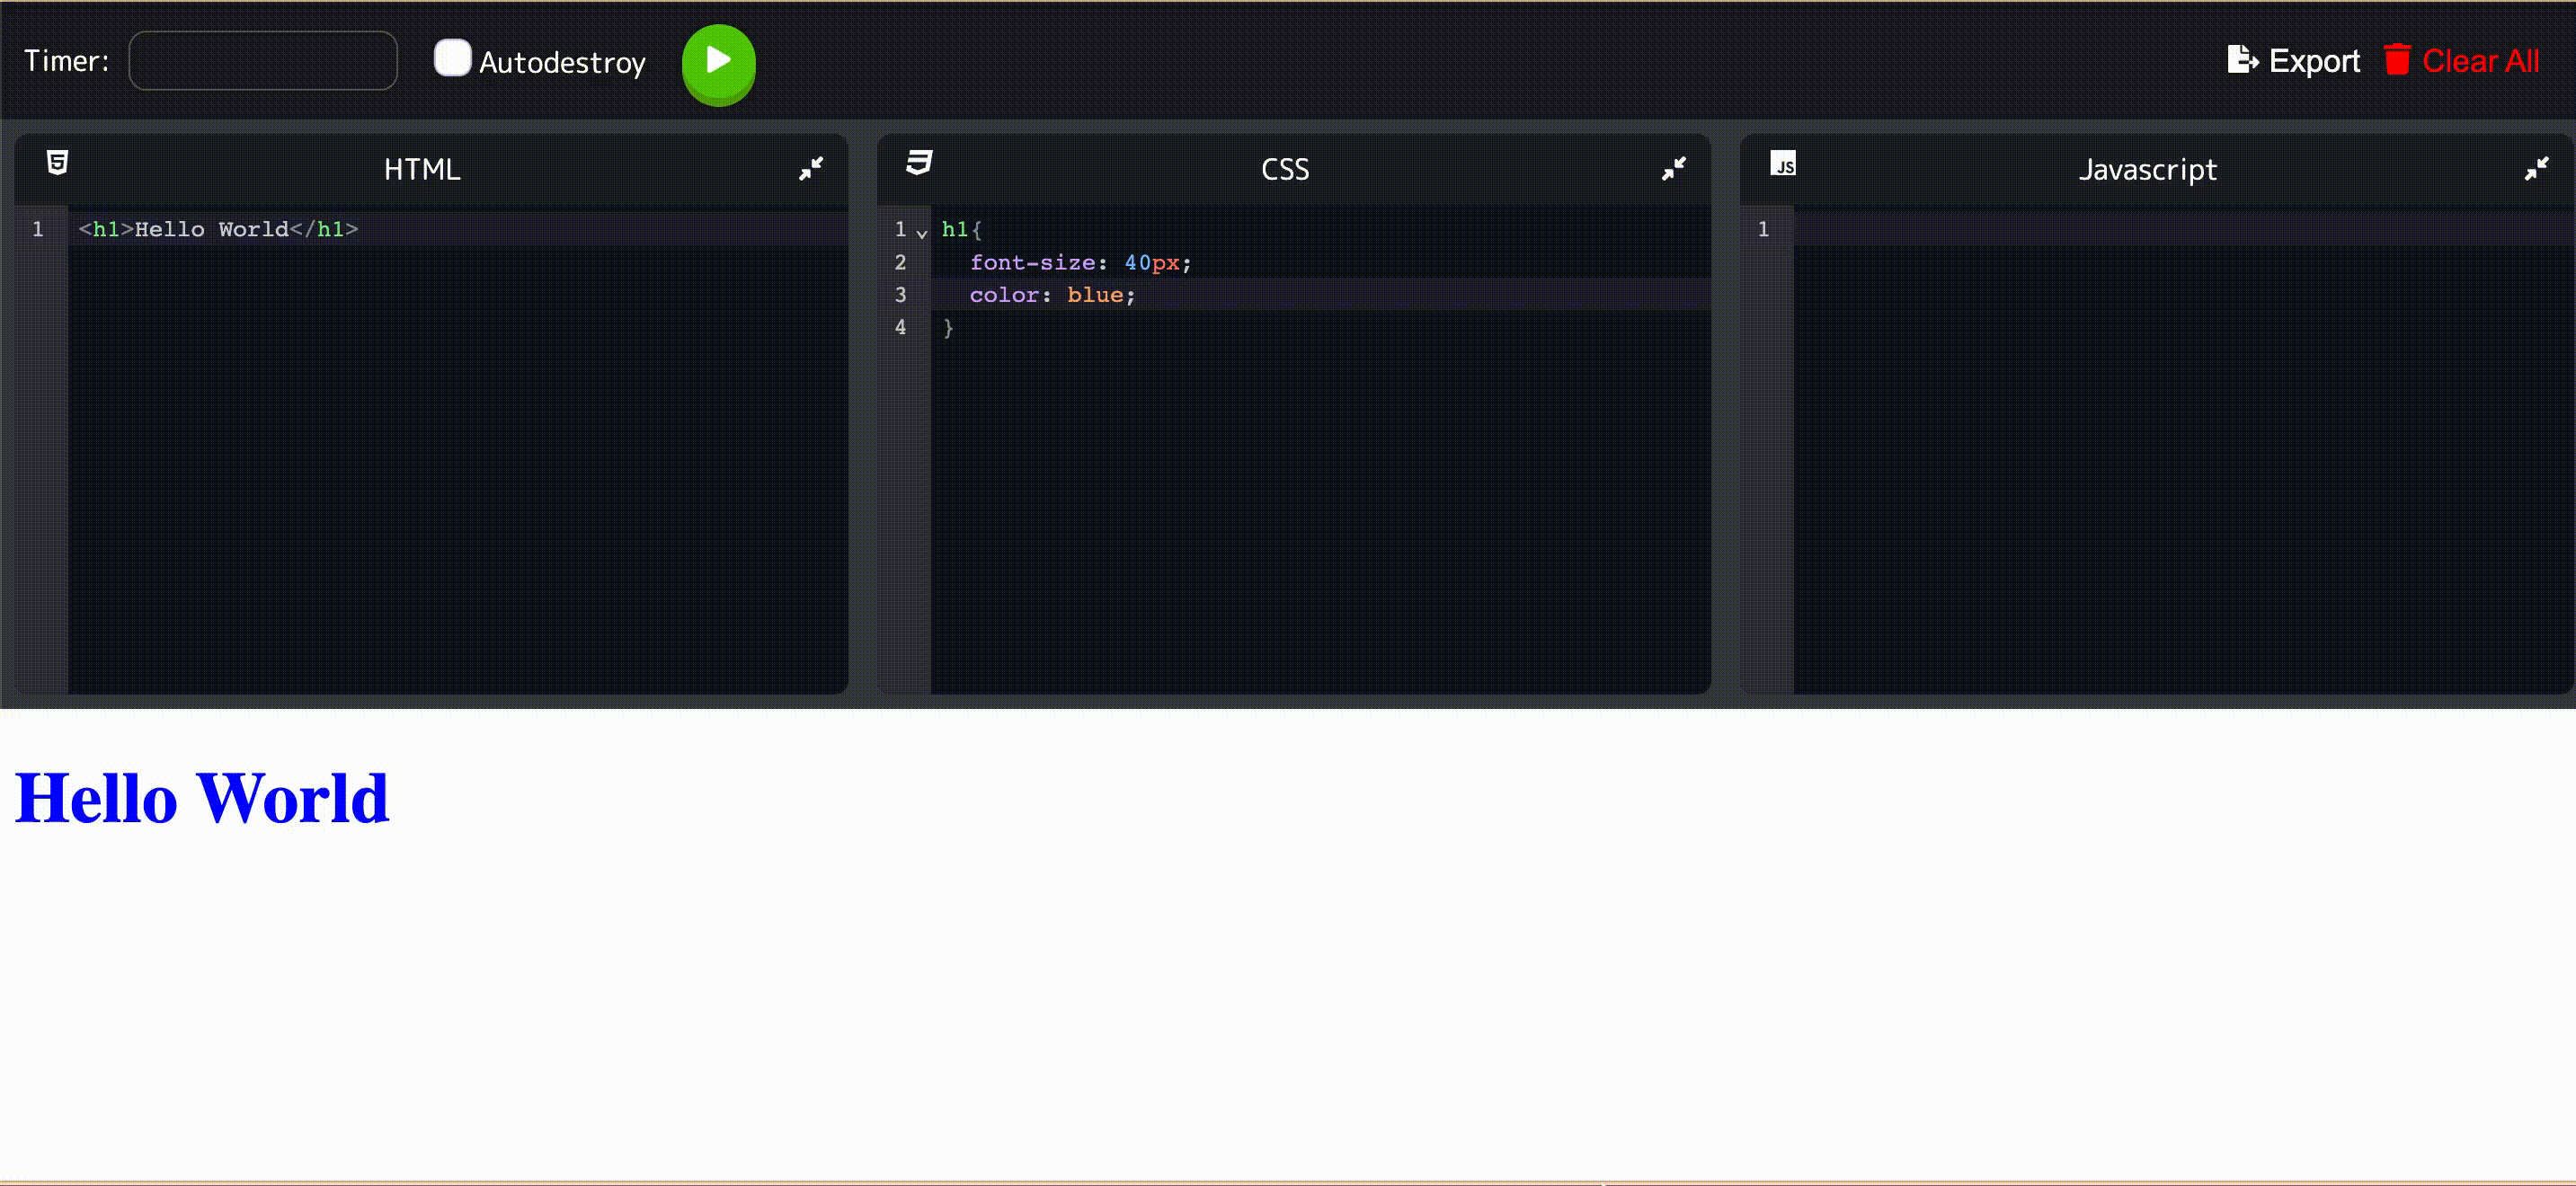Click inside the HTML code line one
2576x1186 pixels.
tap(218, 229)
